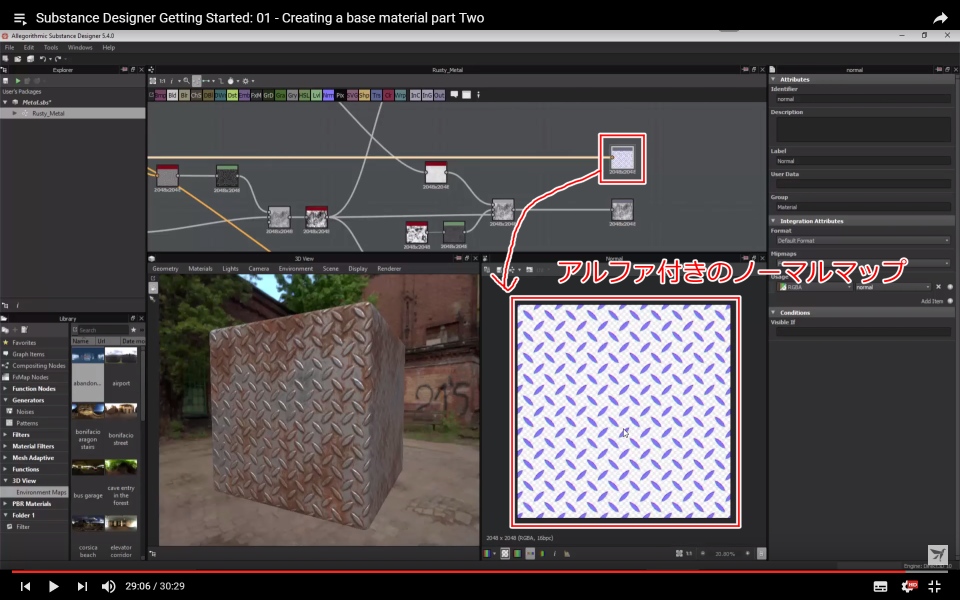
Task: Zoom out 2D view with minus icon
Action: tap(703, 553)
